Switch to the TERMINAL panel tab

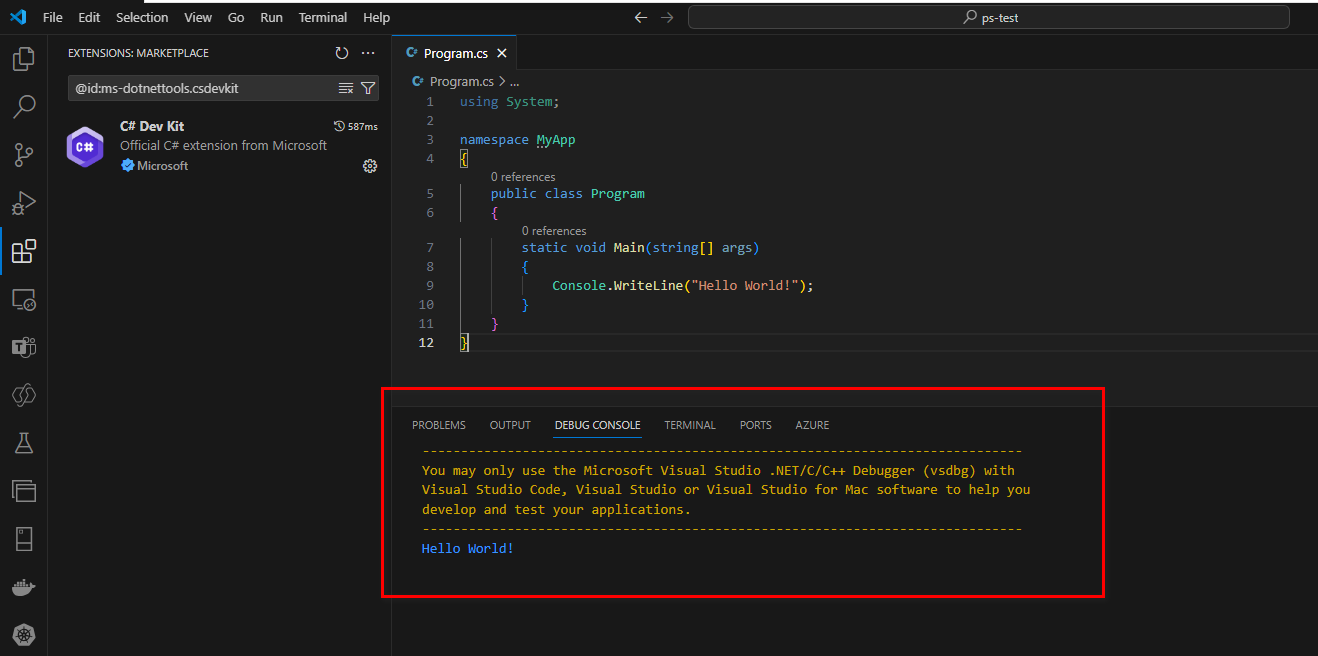(x=690, y=425)
